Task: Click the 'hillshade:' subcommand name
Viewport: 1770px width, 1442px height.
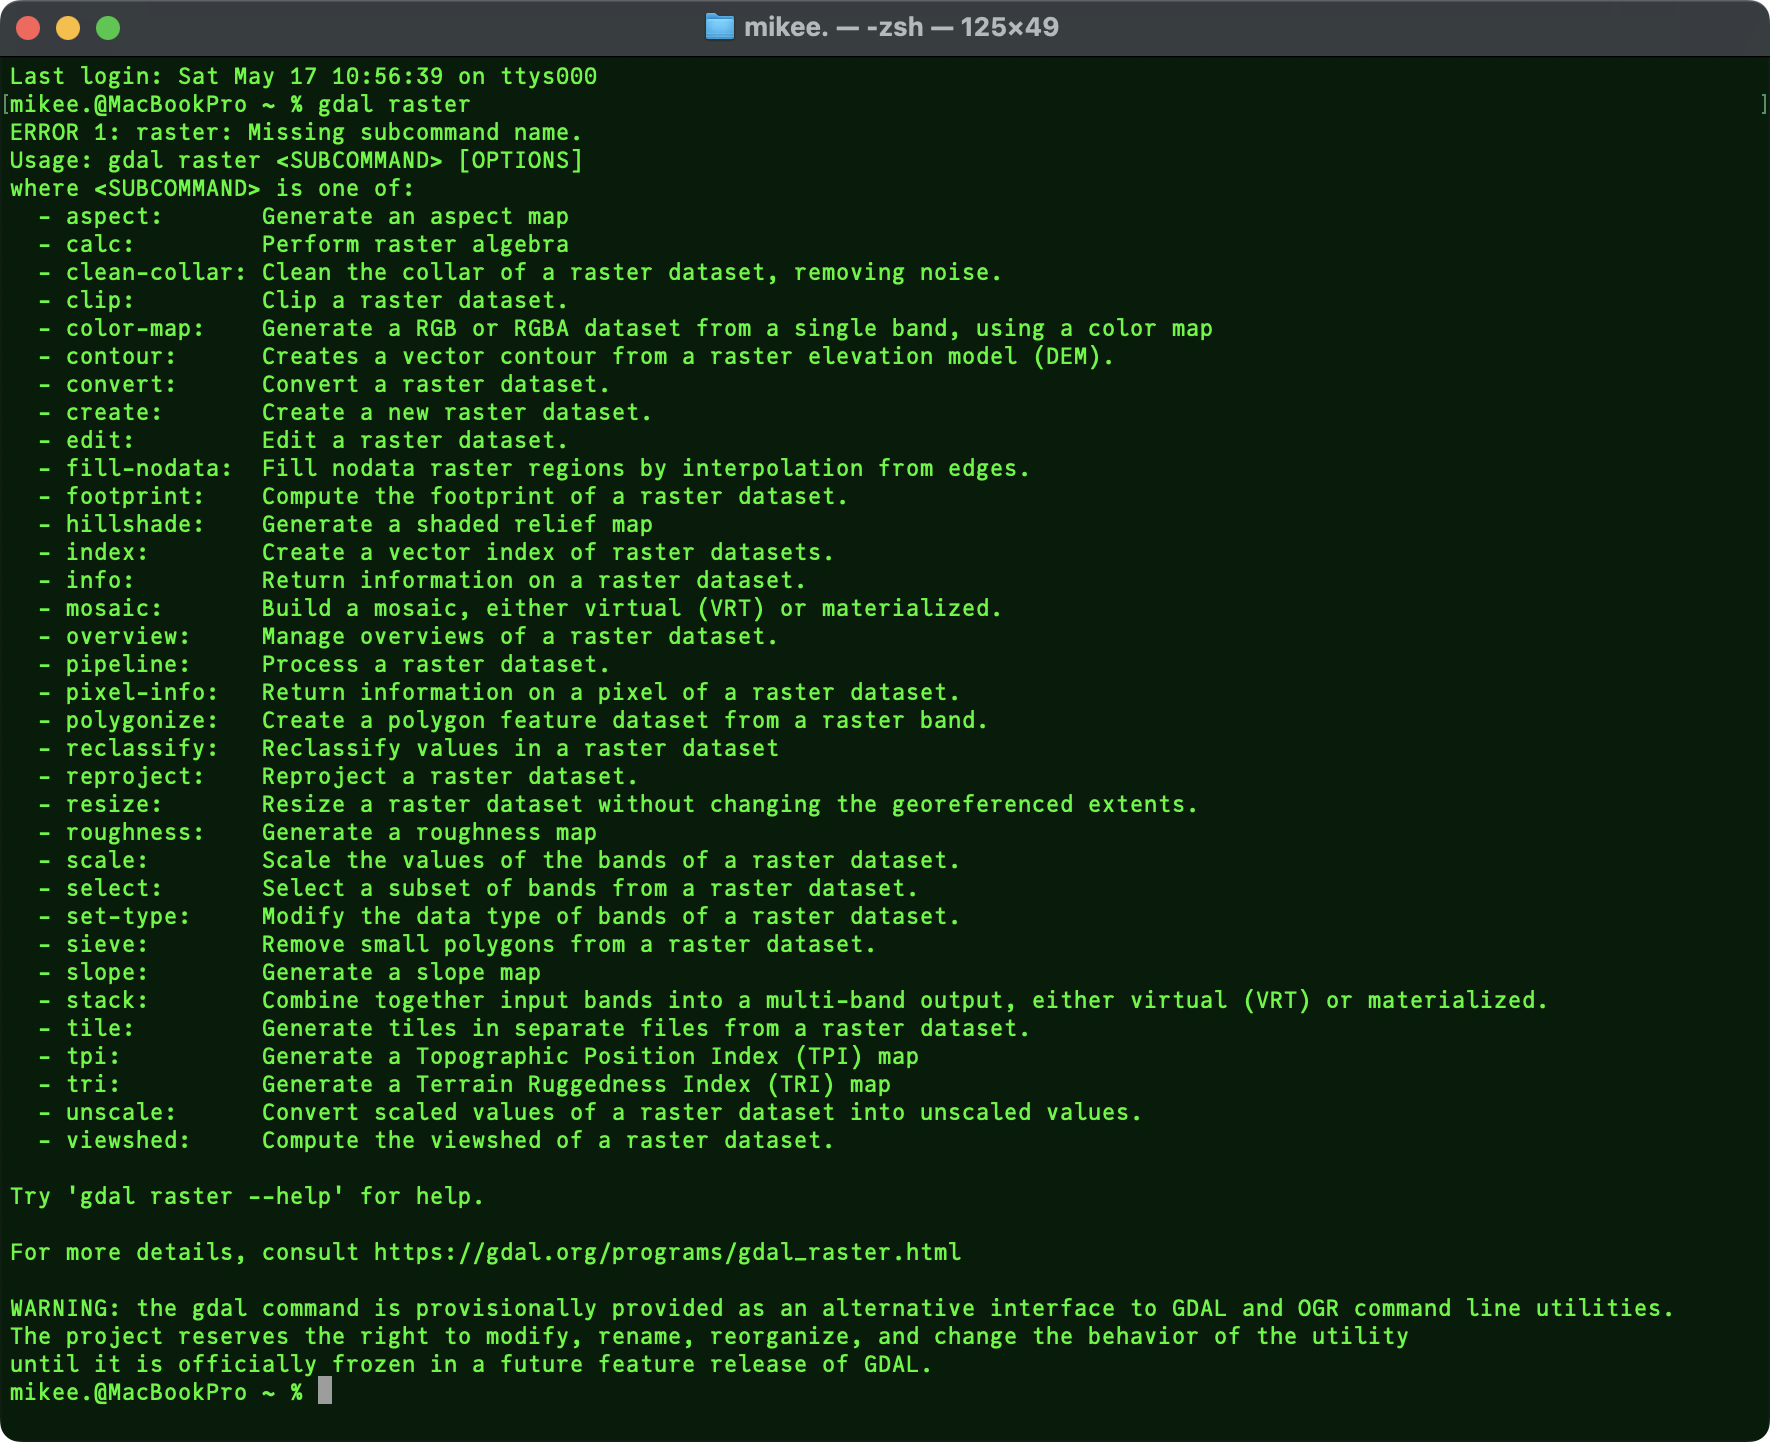Action: pyautogui.click(x=135, y=524)
